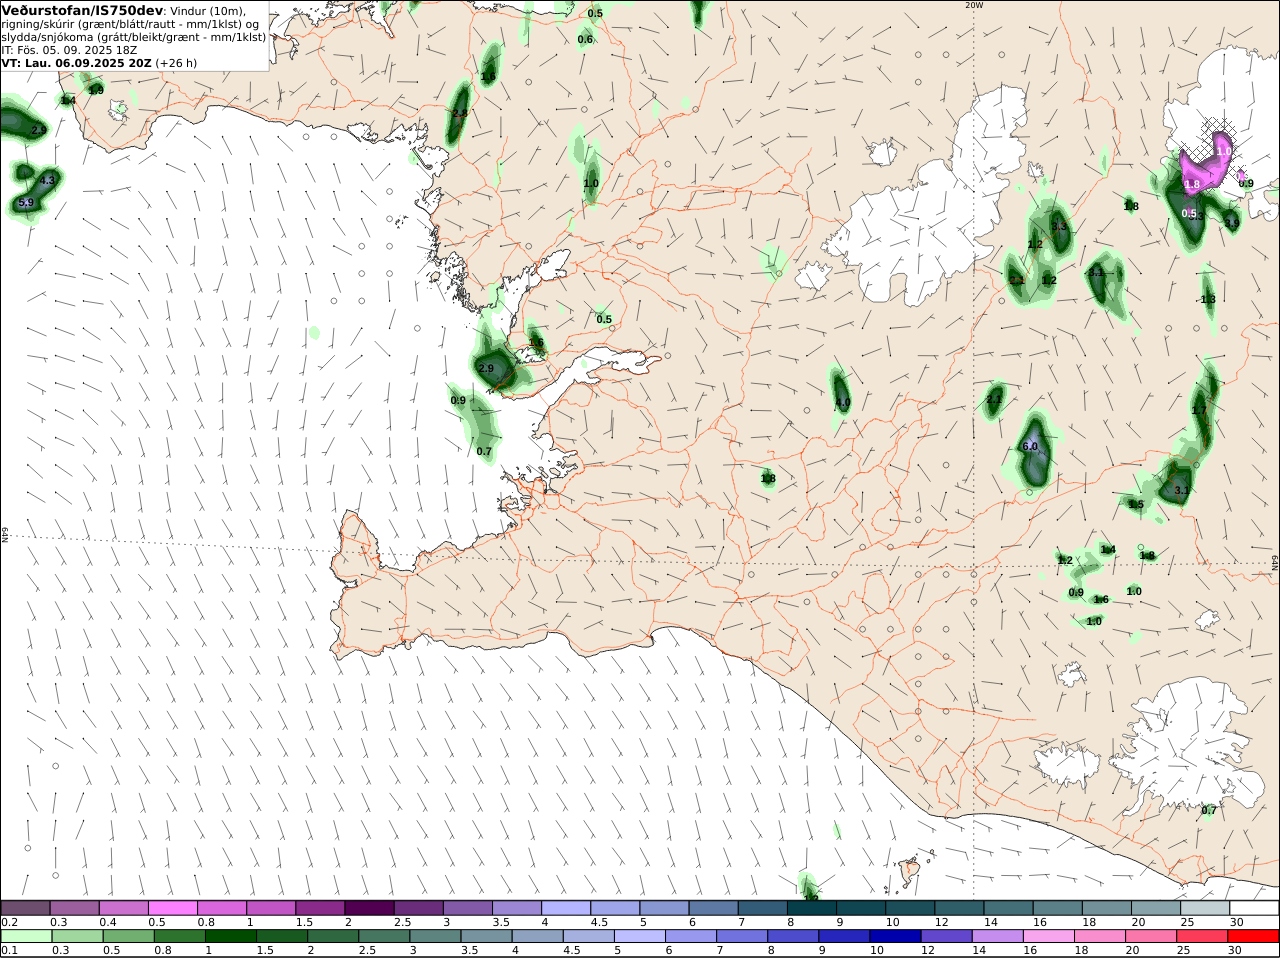Click the 6.0 precipitation maximum label
The height and width of the screenshot is (958, 1280).
[1029, 446]
